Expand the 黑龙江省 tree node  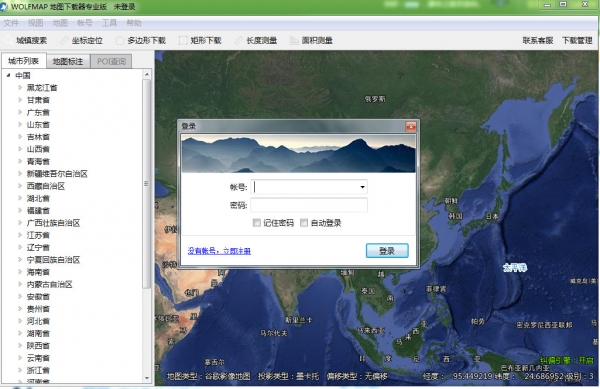[20, 88]
